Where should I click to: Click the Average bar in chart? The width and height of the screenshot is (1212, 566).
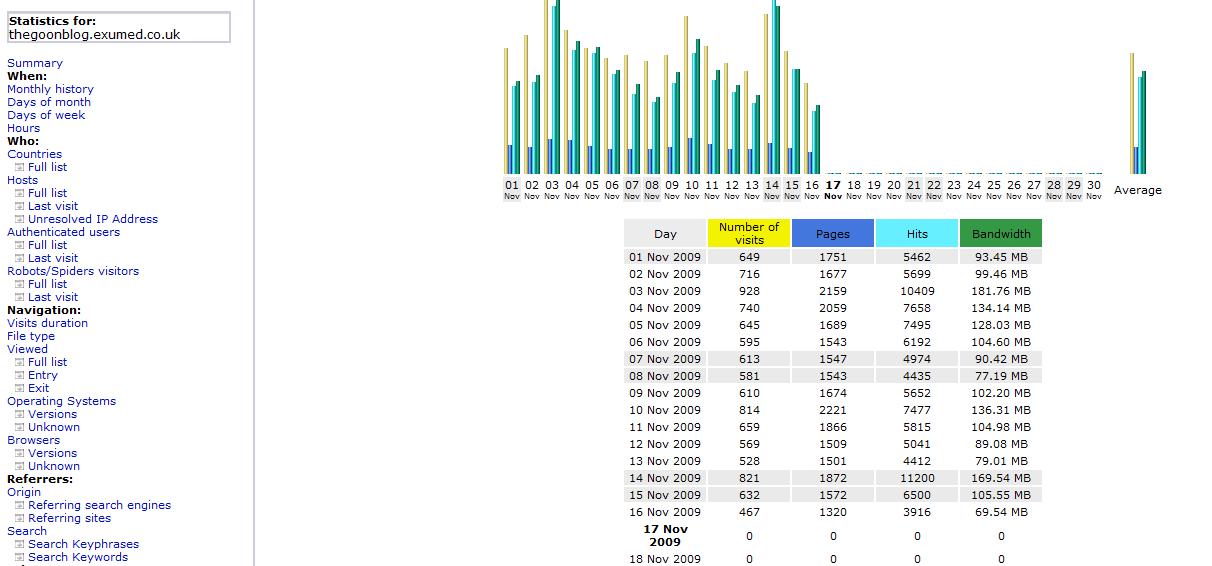click(x=1138, y=113)
